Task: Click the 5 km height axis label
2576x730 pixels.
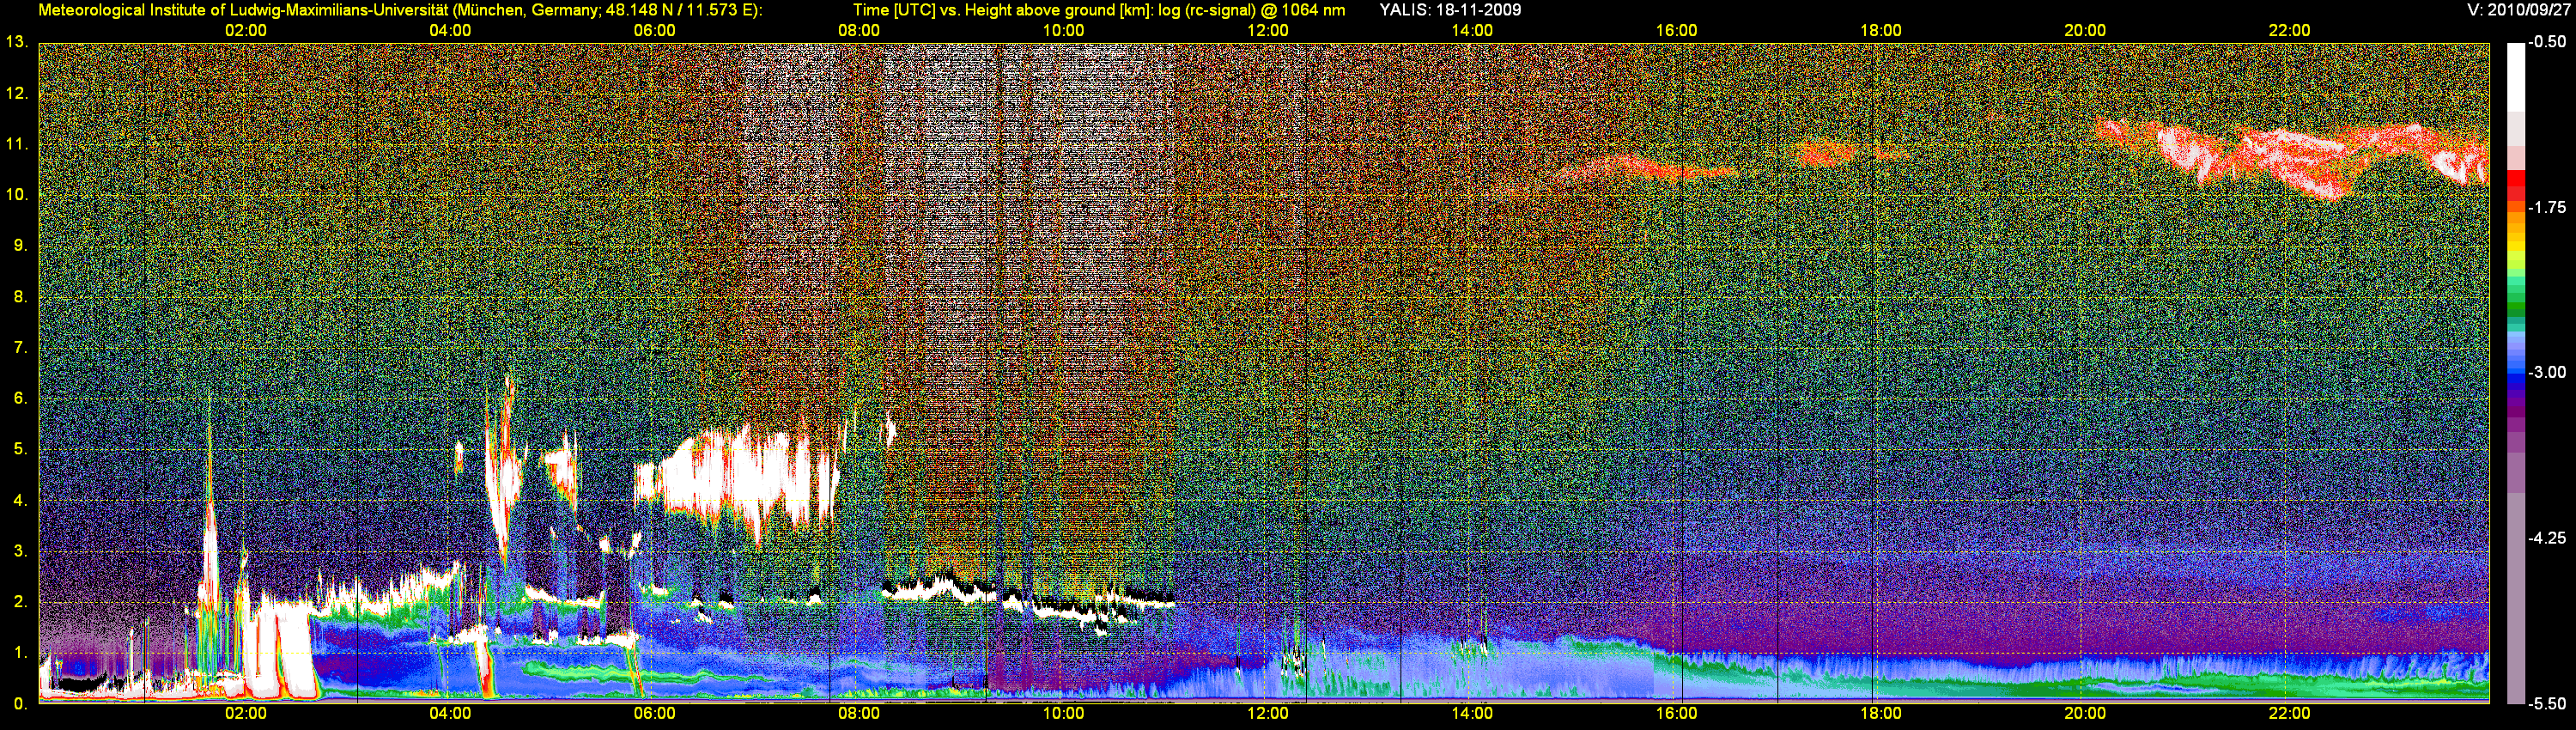Action: (x=20, y=449)
